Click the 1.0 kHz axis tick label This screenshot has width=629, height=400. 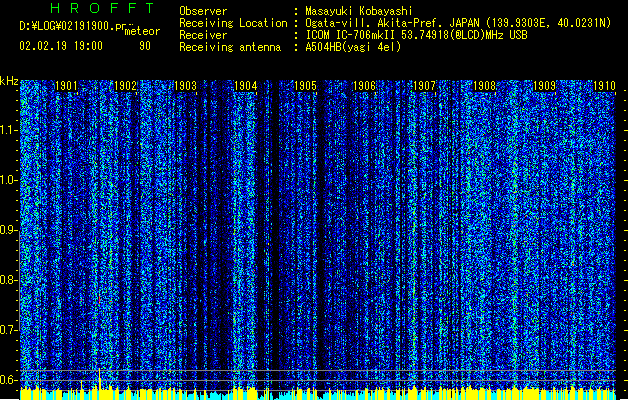8,180
